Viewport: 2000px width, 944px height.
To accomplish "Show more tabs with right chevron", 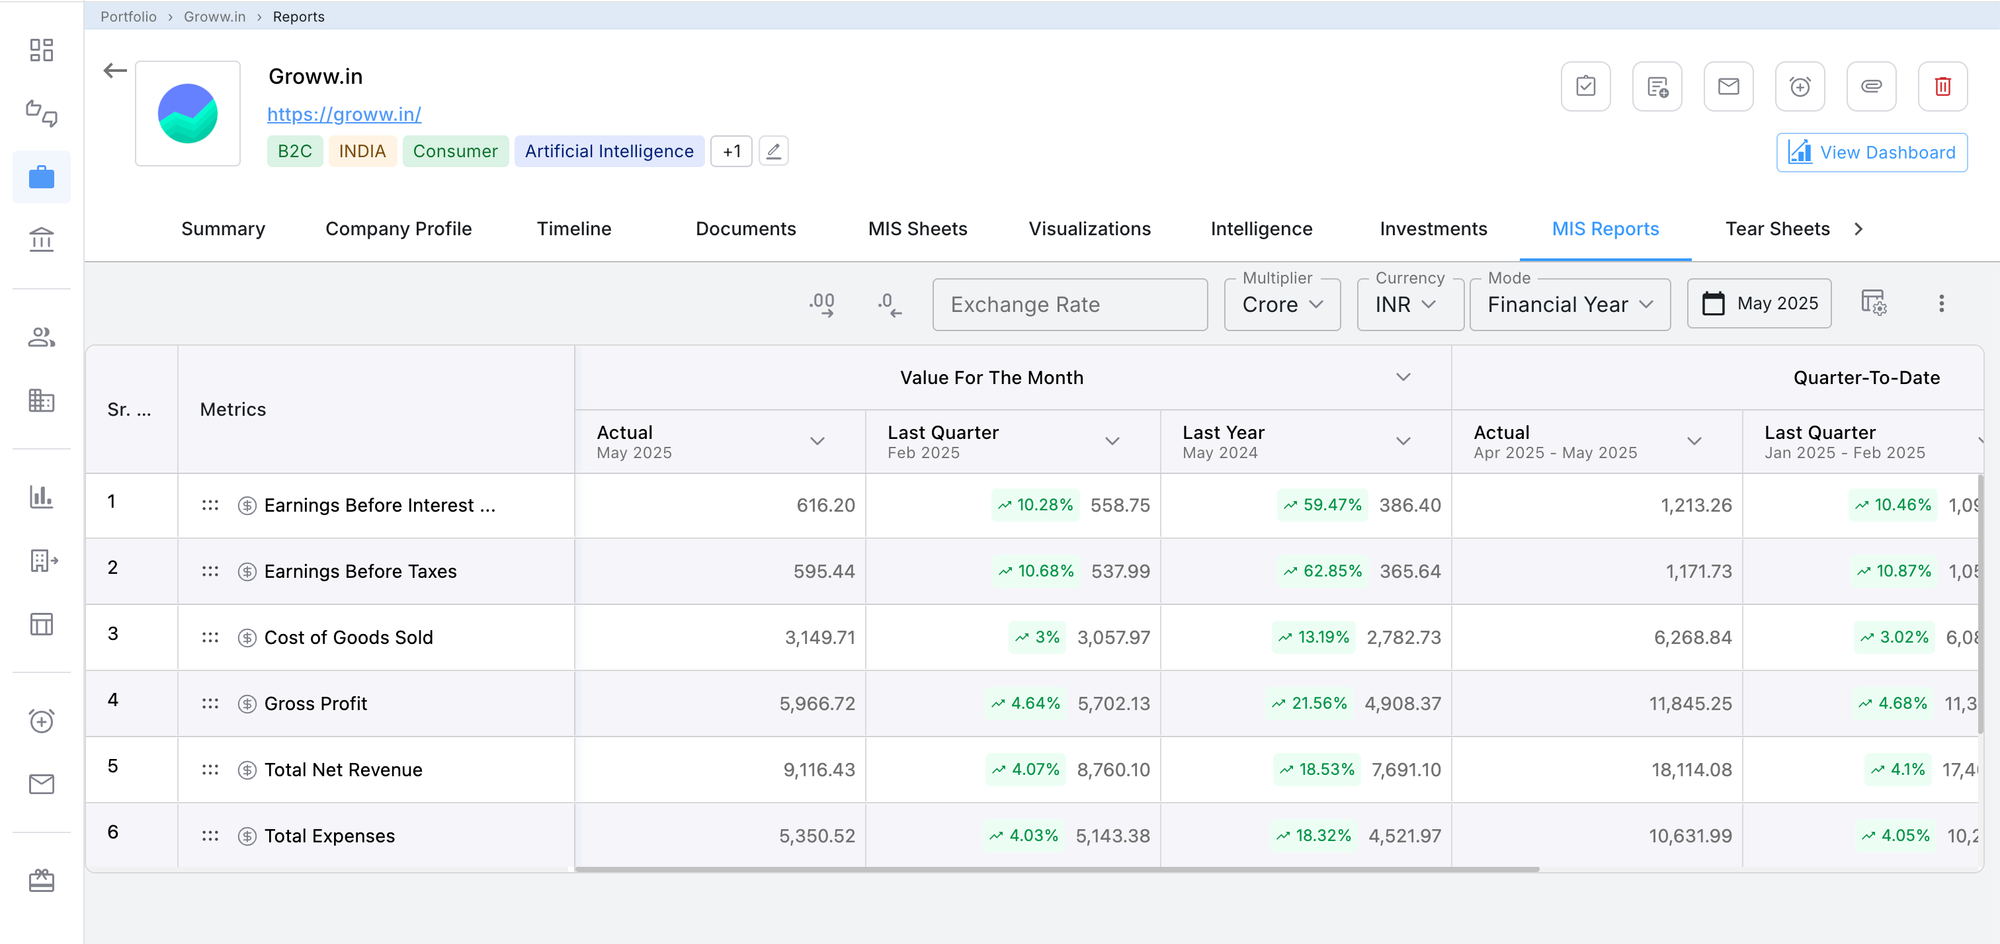I will tap(1858, 229).
